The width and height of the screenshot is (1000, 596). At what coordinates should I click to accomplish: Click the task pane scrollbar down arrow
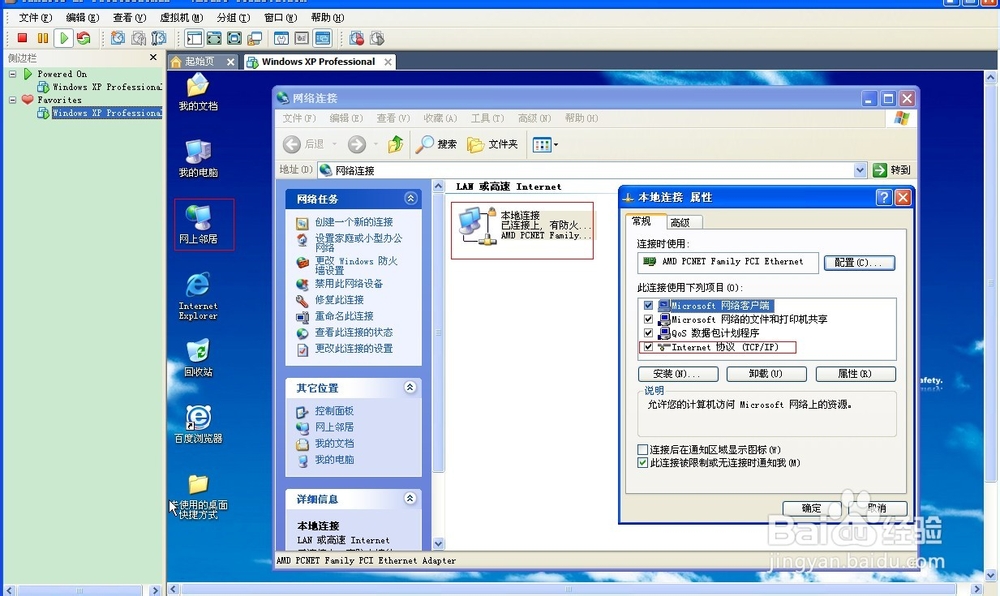(x=438, y=544)
